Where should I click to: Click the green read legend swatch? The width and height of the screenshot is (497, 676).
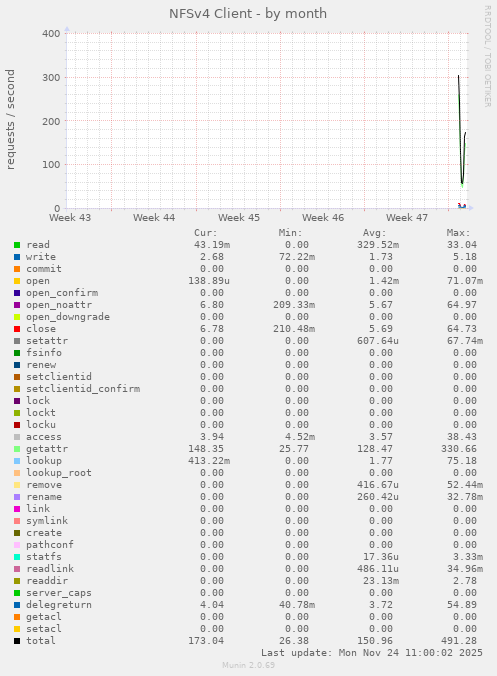tap(17, 245)
